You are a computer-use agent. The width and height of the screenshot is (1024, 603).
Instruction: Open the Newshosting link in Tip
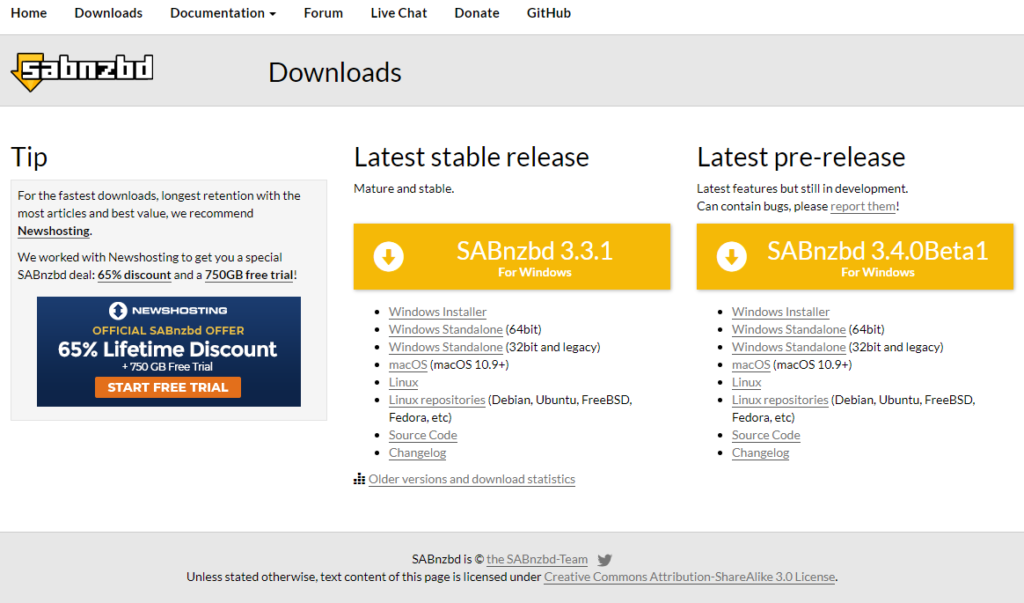[54, 231]
